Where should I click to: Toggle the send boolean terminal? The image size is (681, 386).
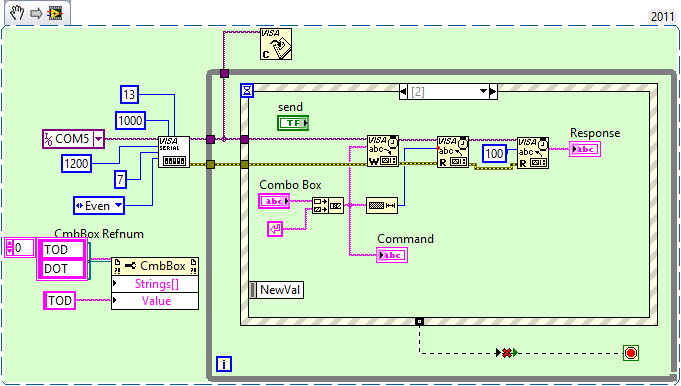tap(293, 123)
